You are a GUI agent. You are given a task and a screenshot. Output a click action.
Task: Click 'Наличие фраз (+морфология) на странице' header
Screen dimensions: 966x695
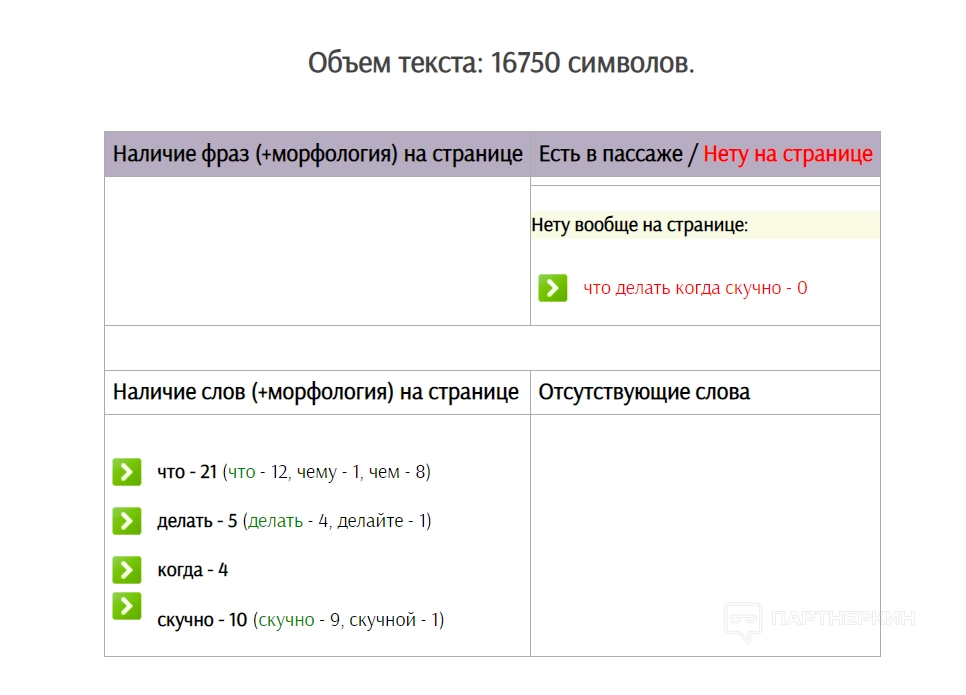click(317, 153)
